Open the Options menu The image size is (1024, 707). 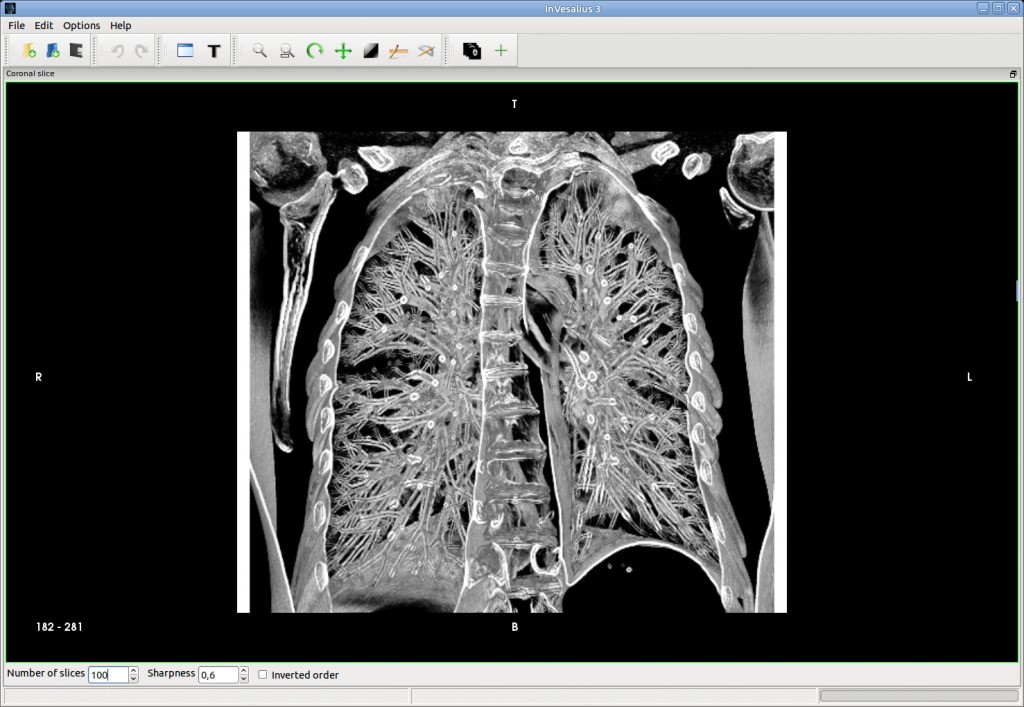81,25
